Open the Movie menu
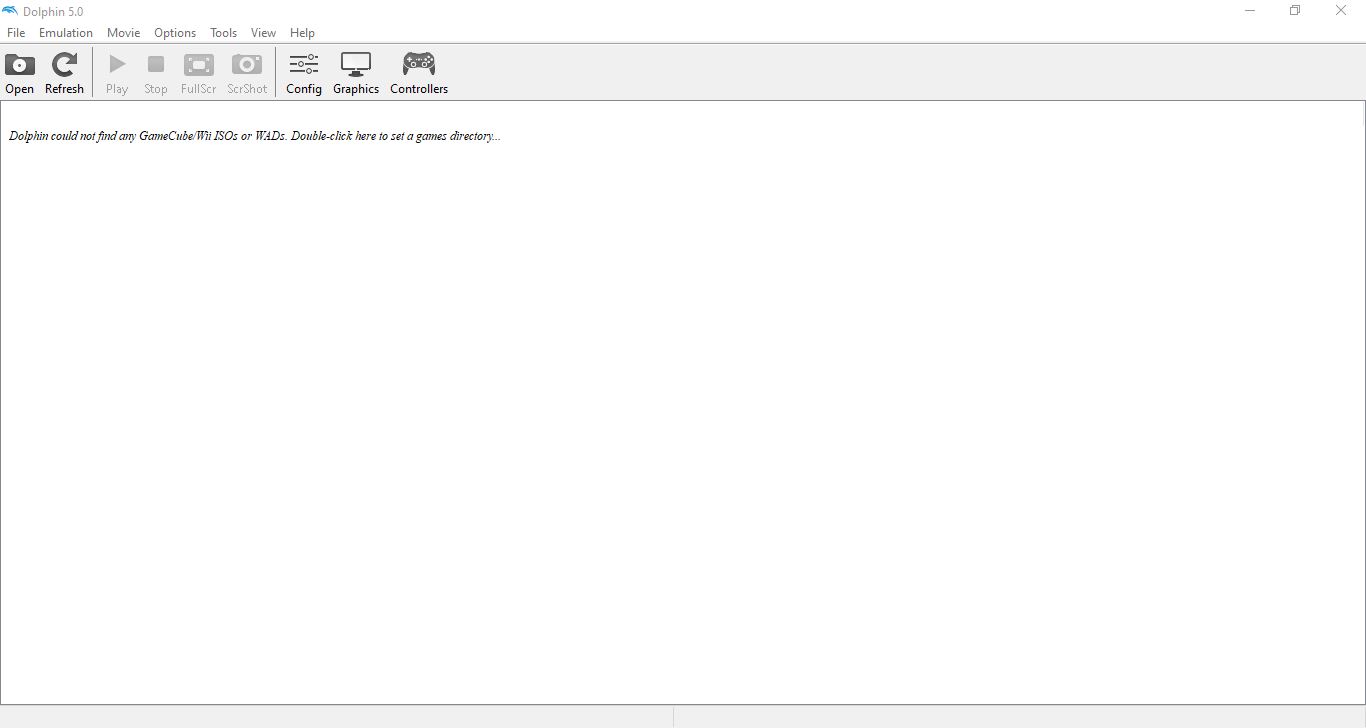This screenshot has width=1366, height=728. pyautogui.click(x=124, y=33)
